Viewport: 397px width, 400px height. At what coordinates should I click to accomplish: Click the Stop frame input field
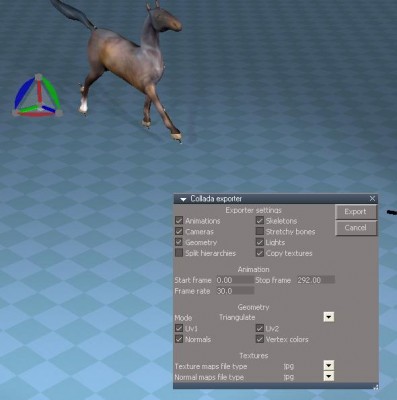316,280
